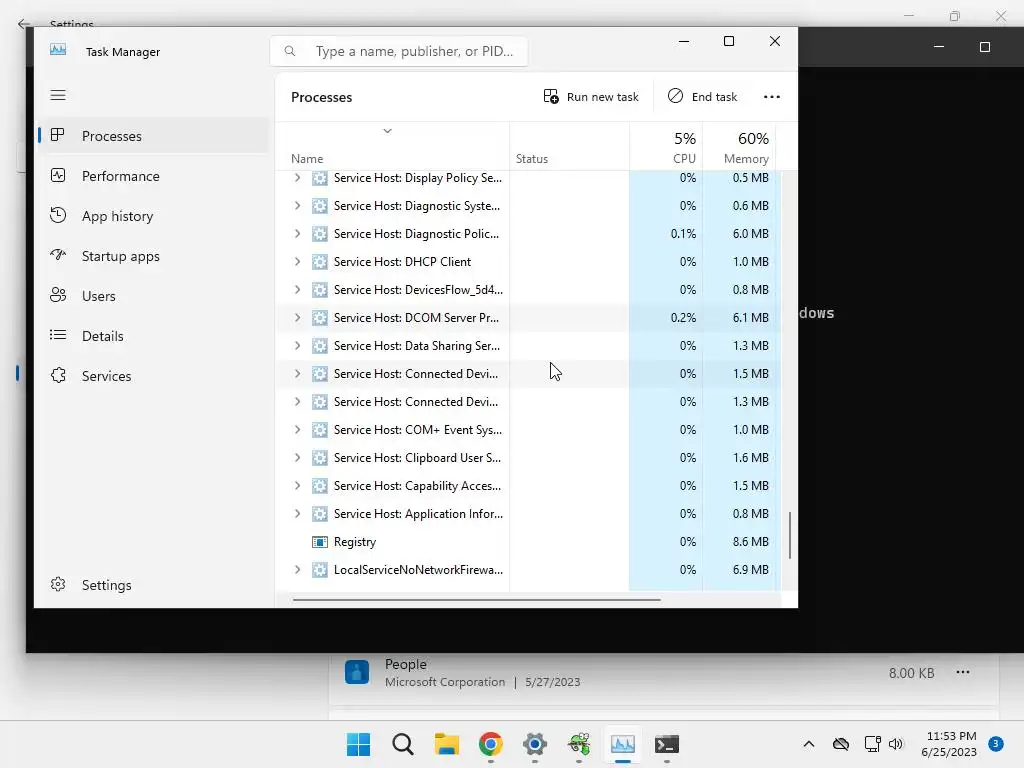Expand Service Host: DevicesFlow row
This screenshot has width=1024, height=768.
coord(297,289)
